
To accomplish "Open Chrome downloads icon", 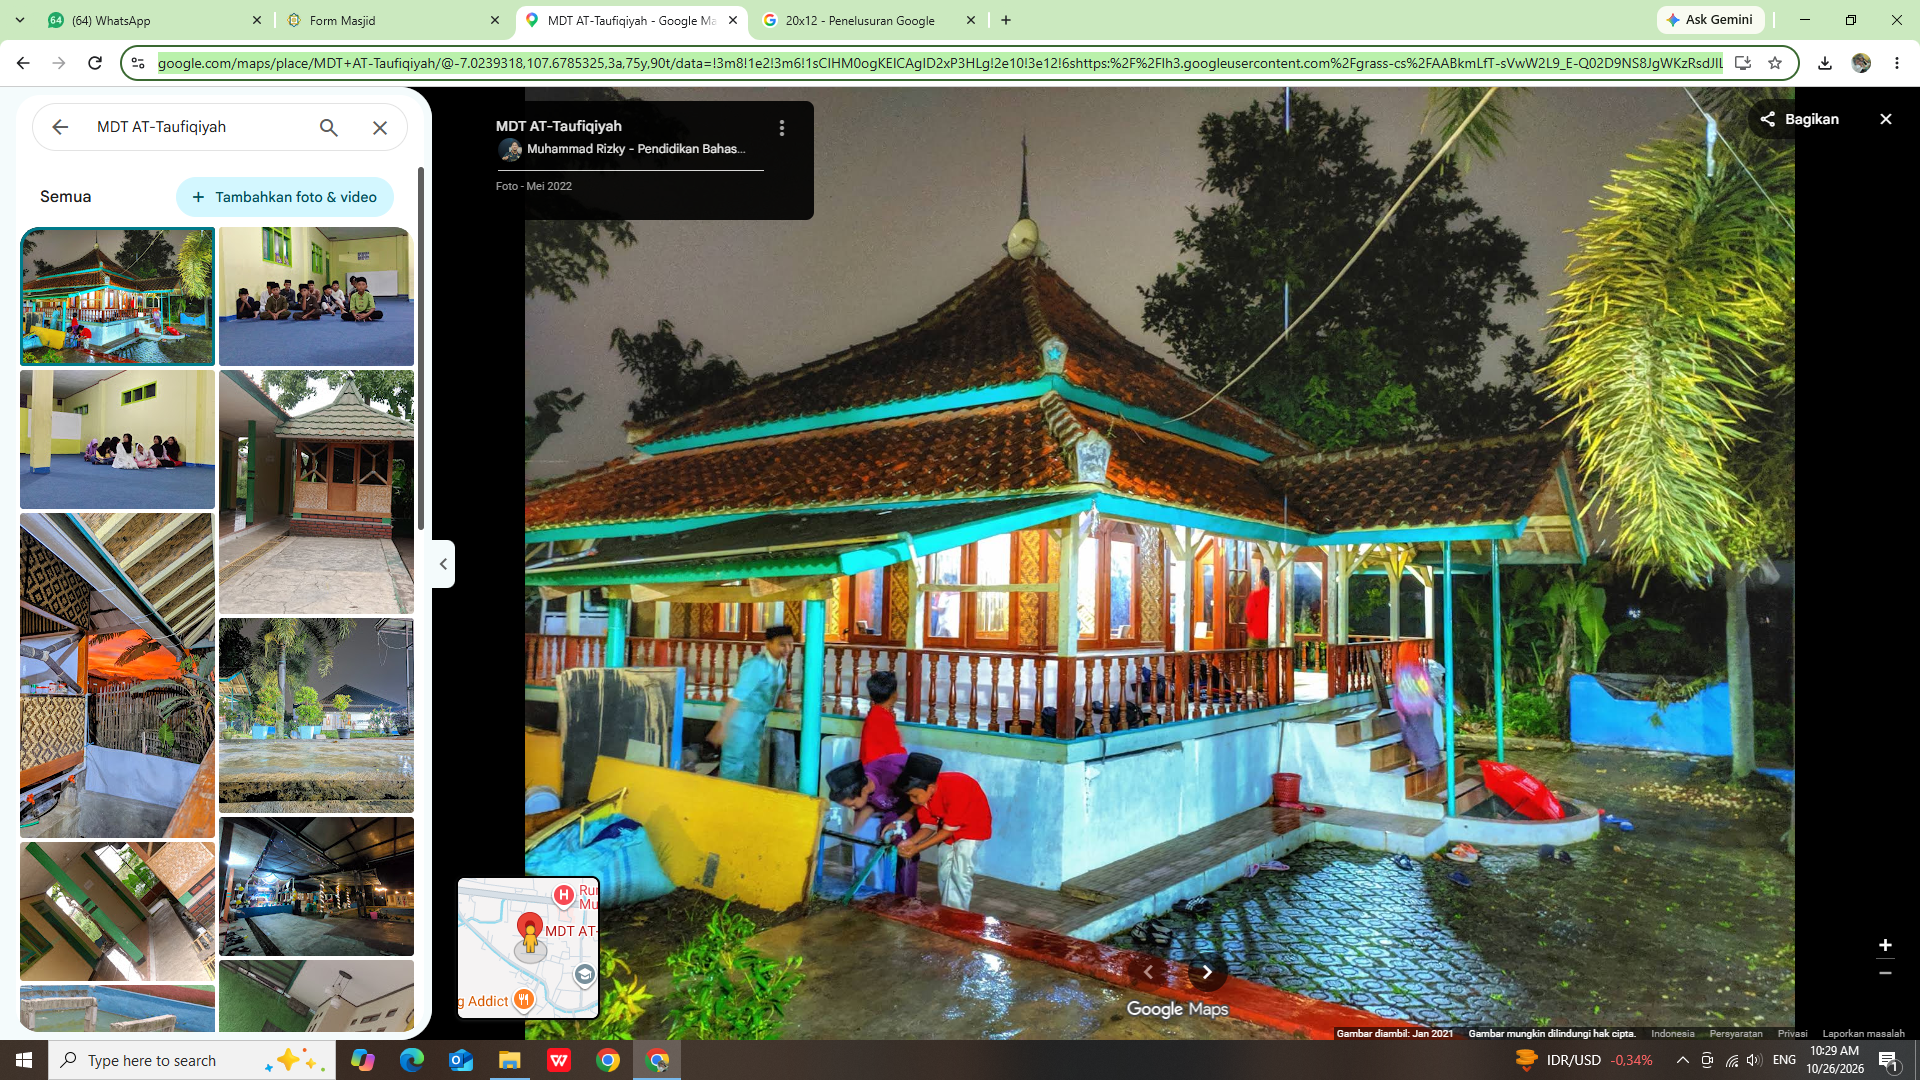I will point(1825,63).
